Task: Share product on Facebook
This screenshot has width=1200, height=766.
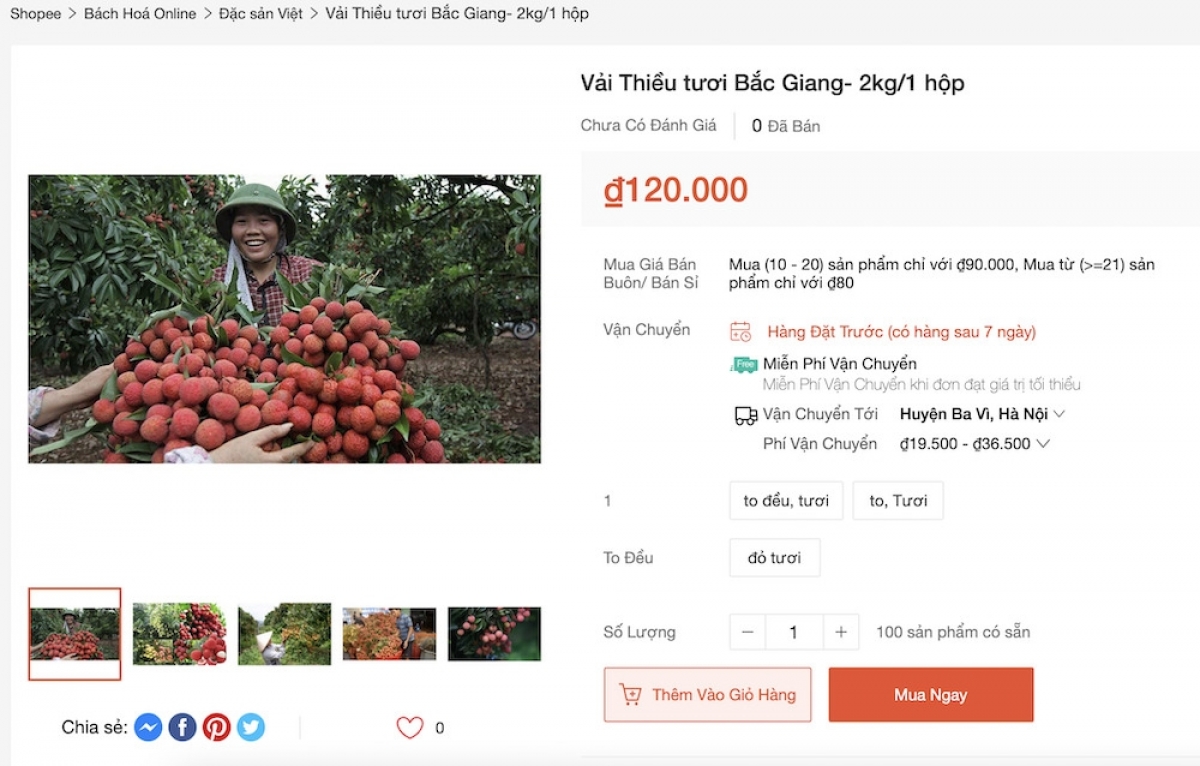Action: point(182,727)
